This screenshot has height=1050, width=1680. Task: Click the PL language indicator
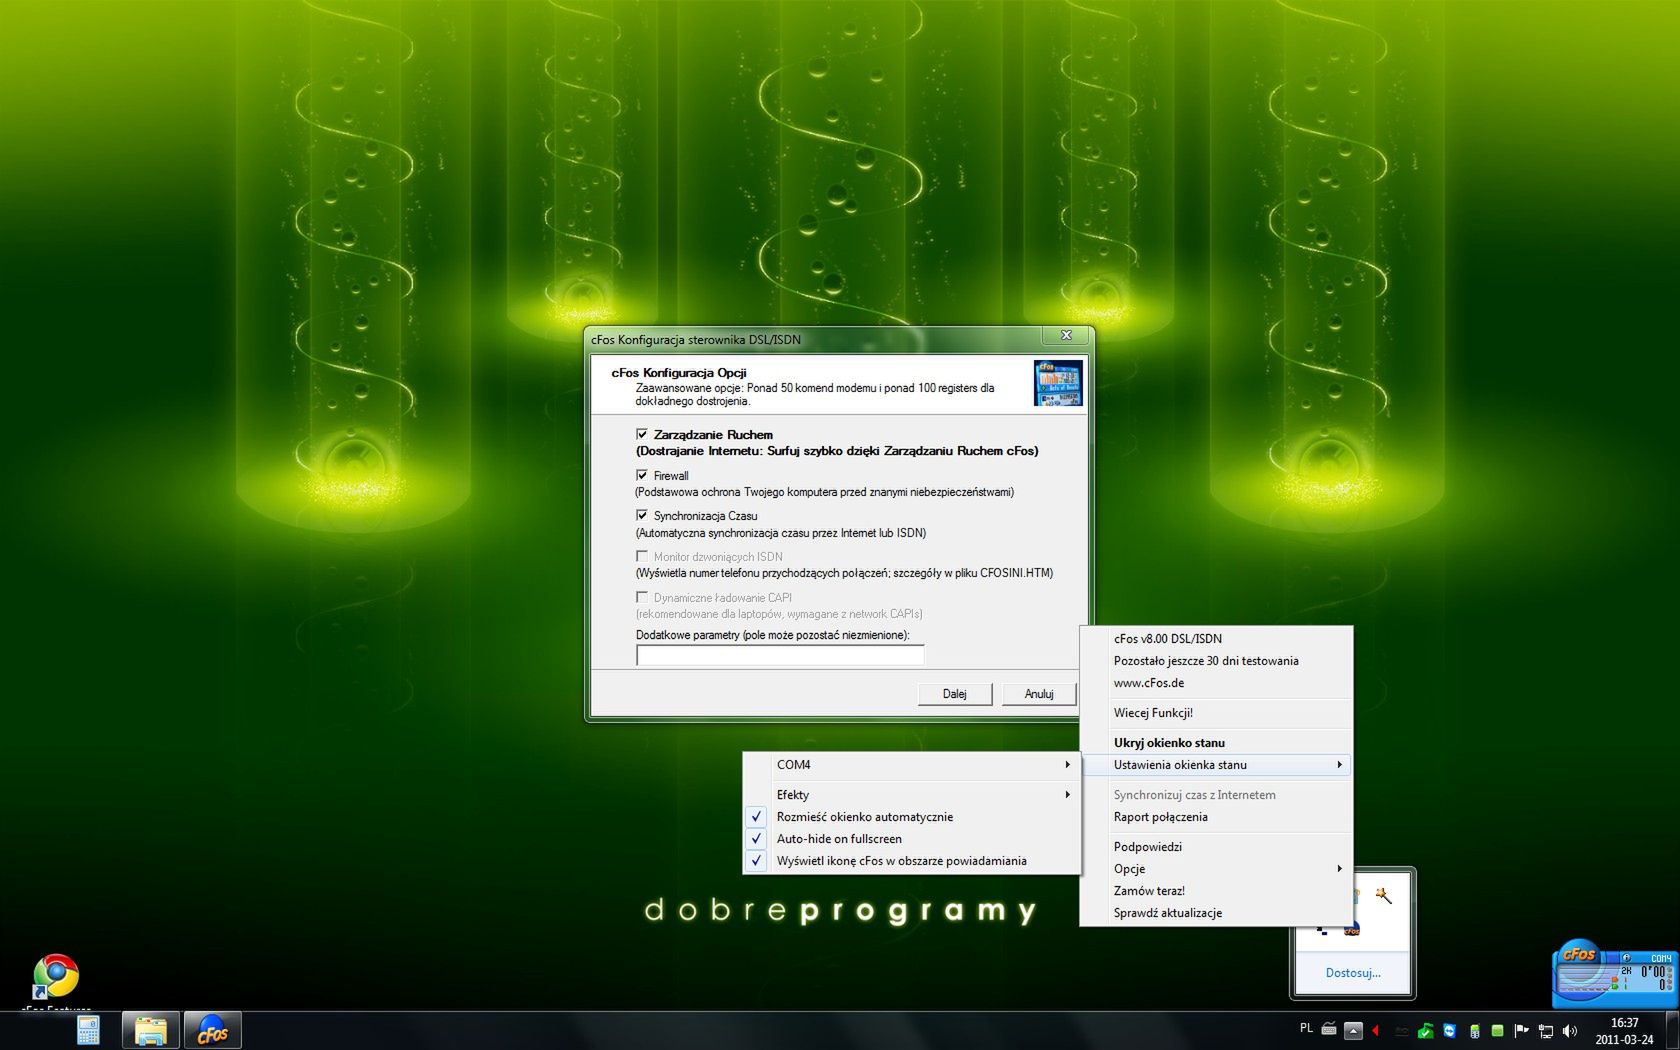(x=1306, y=1028)
